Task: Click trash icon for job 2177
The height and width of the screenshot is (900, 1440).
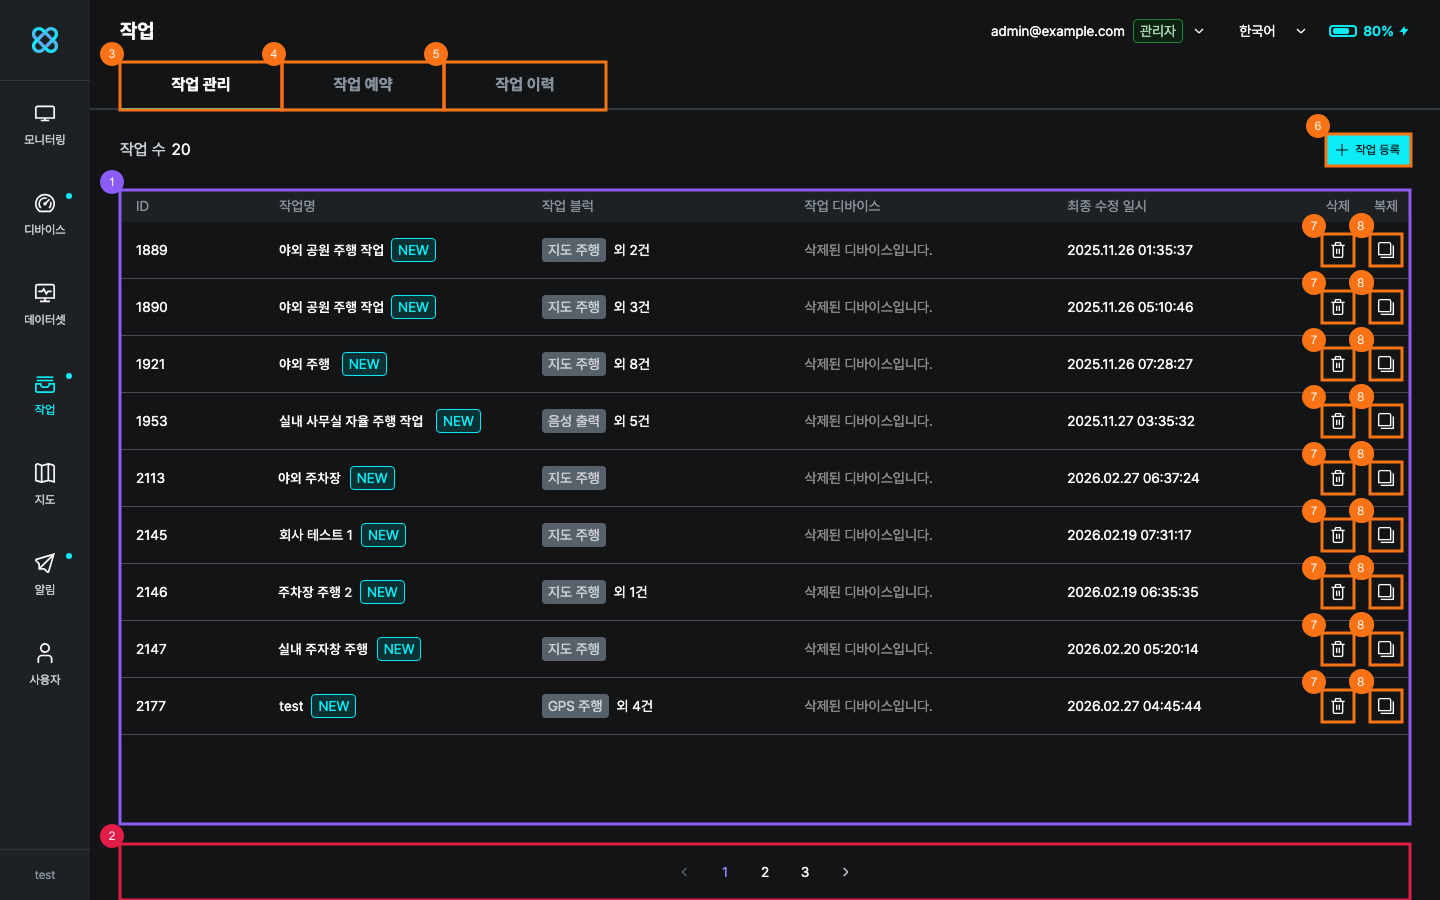Action: (1337, 706)
